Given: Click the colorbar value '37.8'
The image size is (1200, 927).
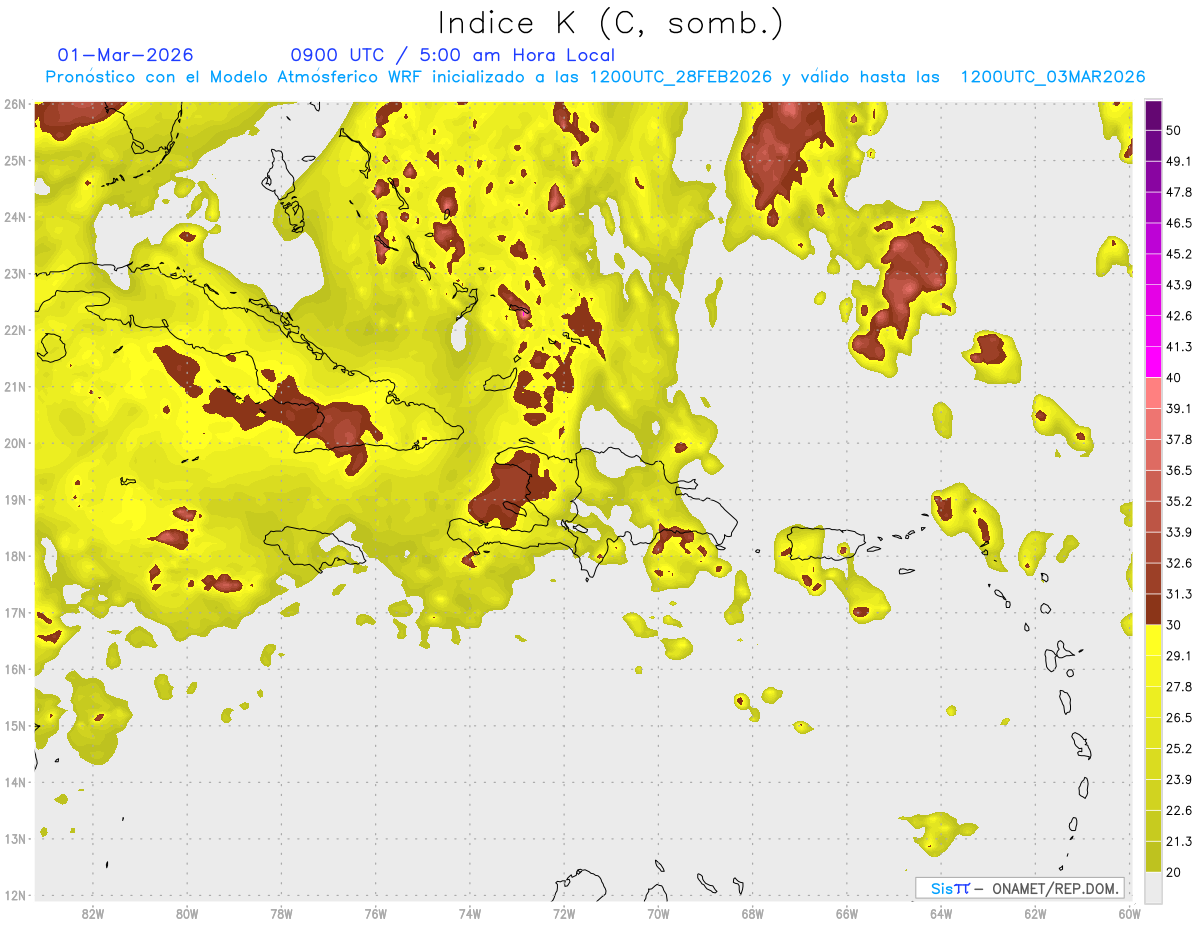Looking at the screenshot, I should tap(1179, 439).
